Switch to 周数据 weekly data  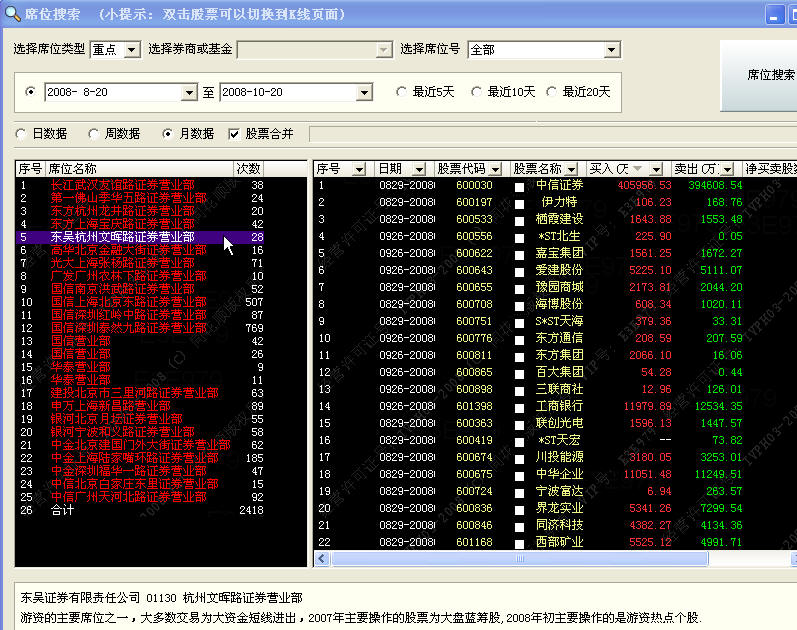click(94, 134)
